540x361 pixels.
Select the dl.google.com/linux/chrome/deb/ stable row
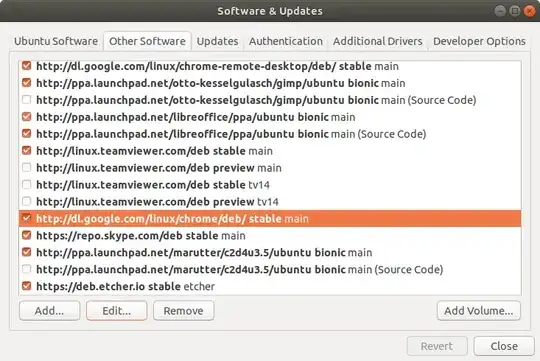coord(270,218)
